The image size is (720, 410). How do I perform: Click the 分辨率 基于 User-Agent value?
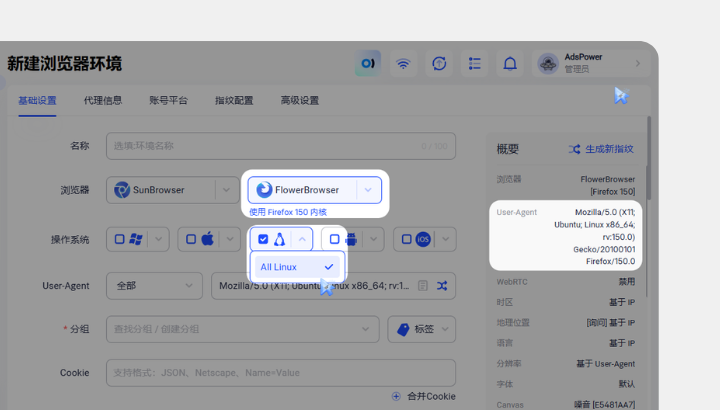point(606,364)
